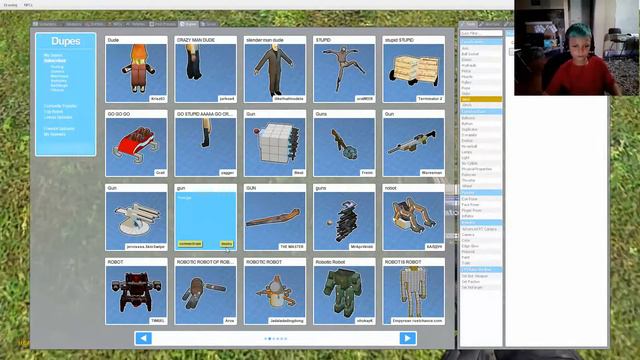
Task: Go to next dupes page arrow
Action: click(407, 338)
